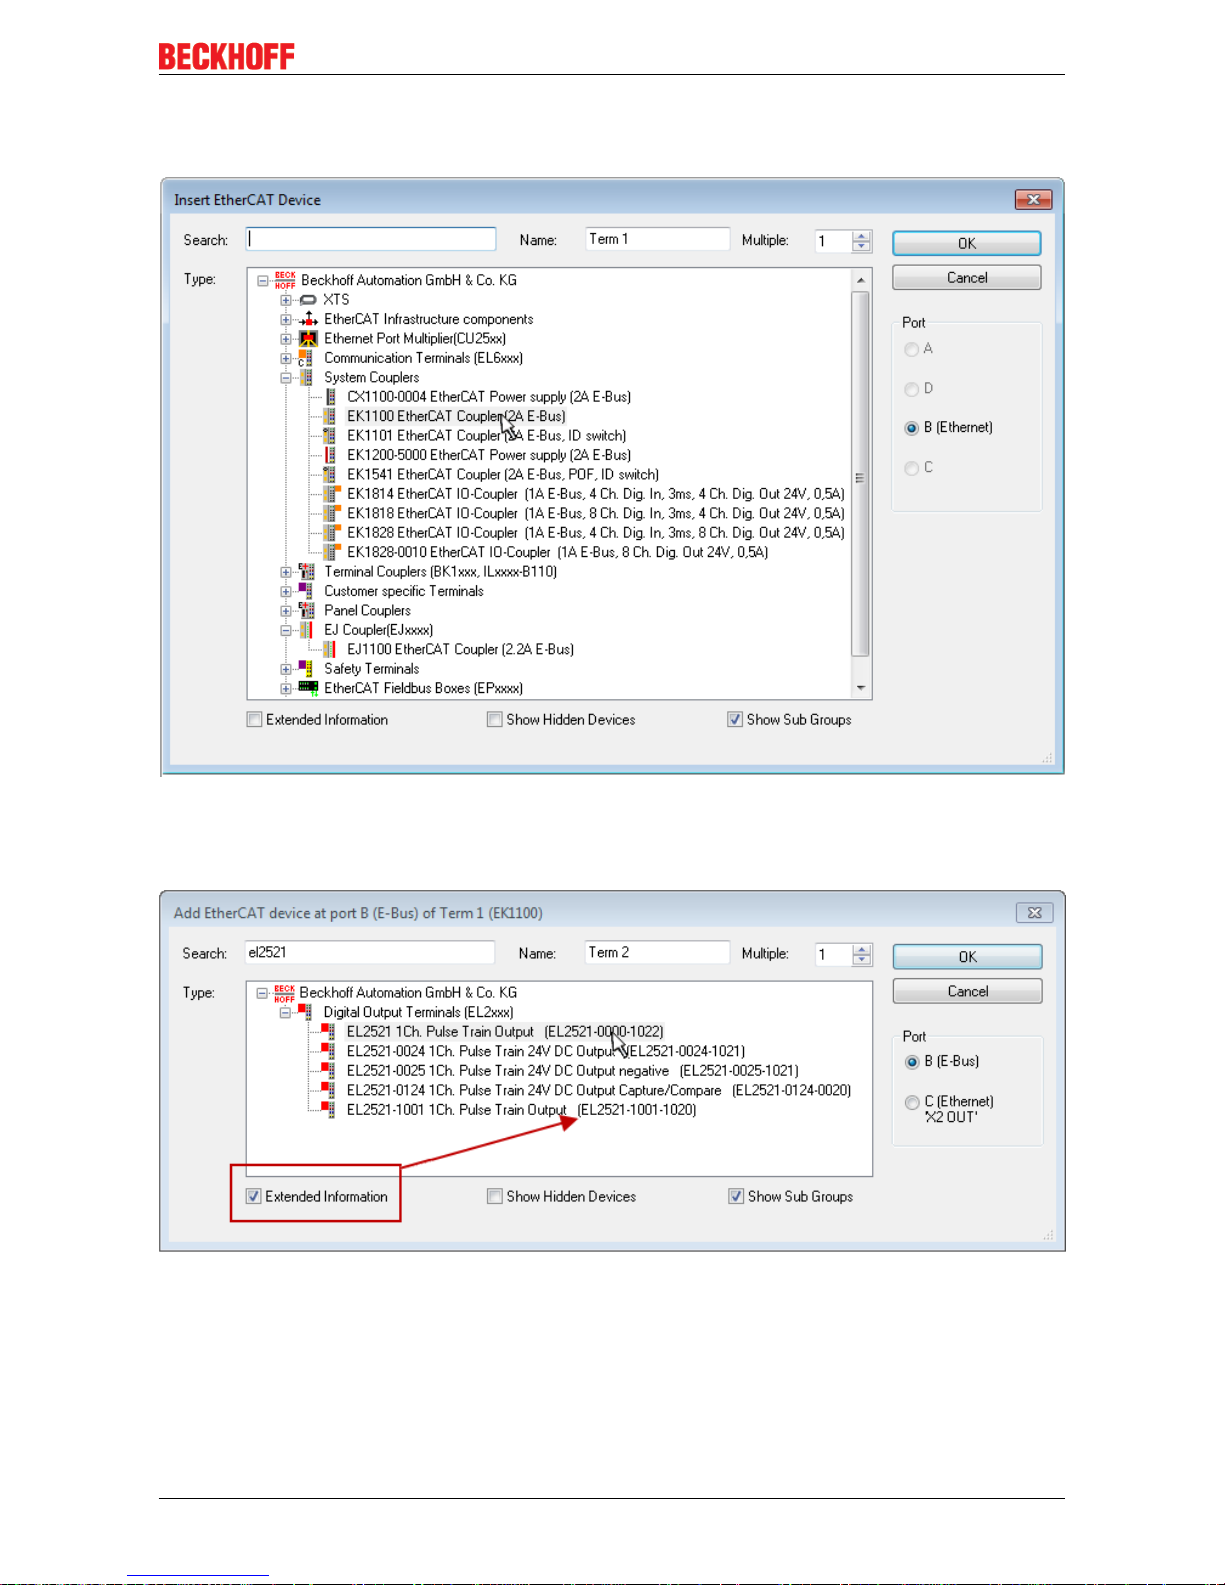Click the vertical scrollbar thumb in the Insert EtherCAT Device type tree
Viewport: 1225px width, 1585px height.
coord(860,474)
